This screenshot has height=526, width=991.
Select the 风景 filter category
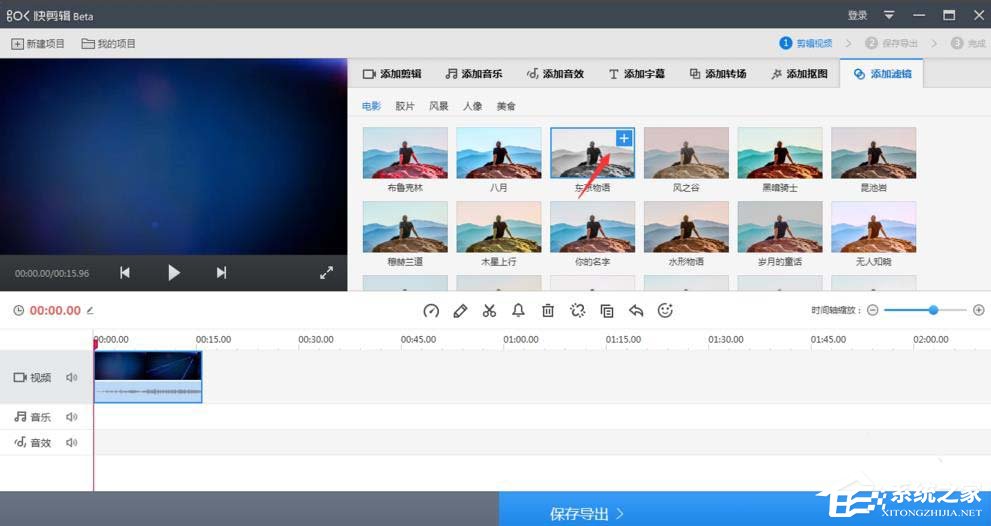[439, 106]
